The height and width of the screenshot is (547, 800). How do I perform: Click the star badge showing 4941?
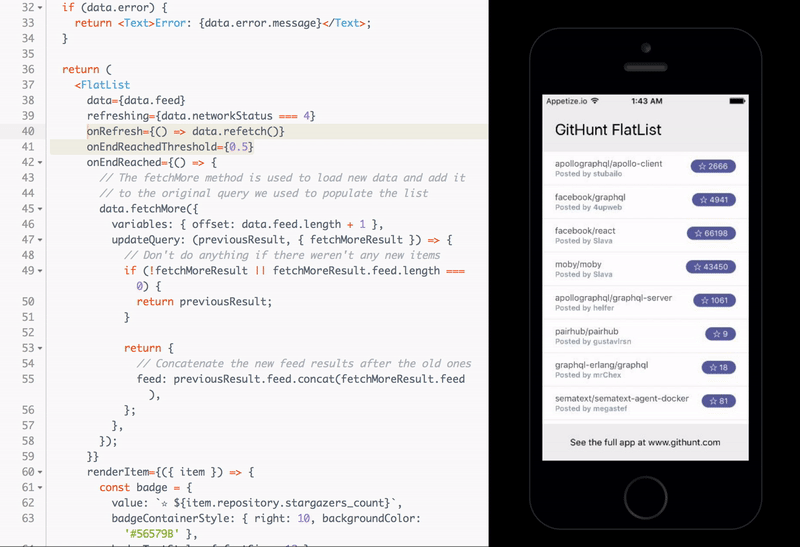point(714,200)
